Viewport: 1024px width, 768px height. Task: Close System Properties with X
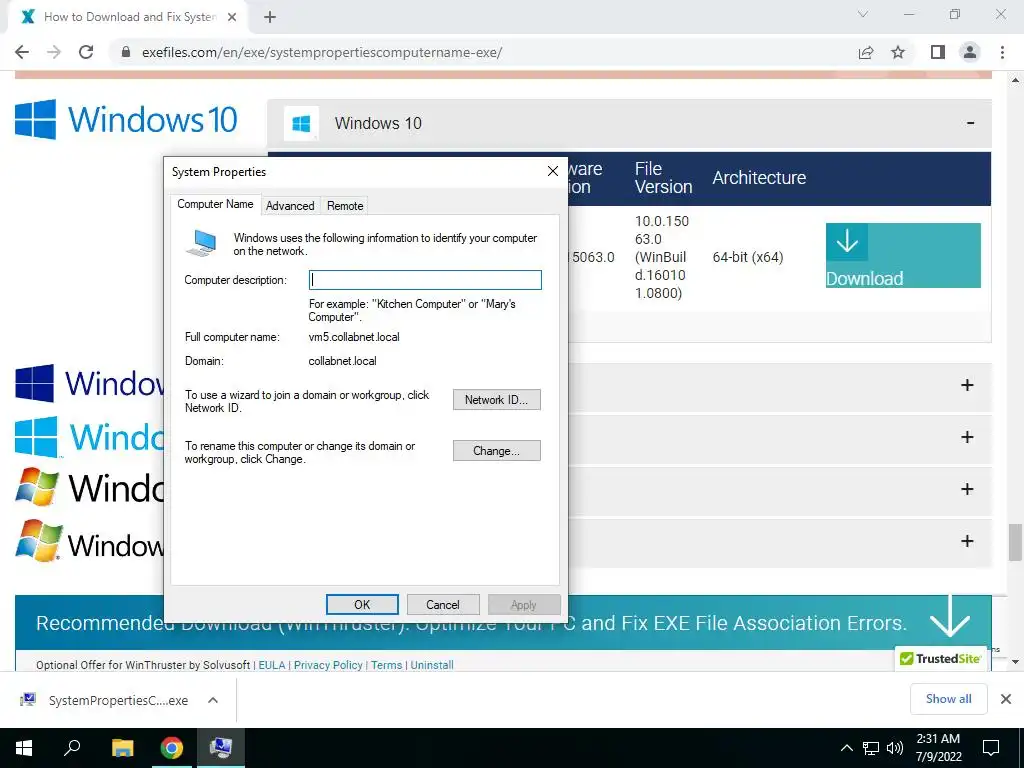coord(552,171)
